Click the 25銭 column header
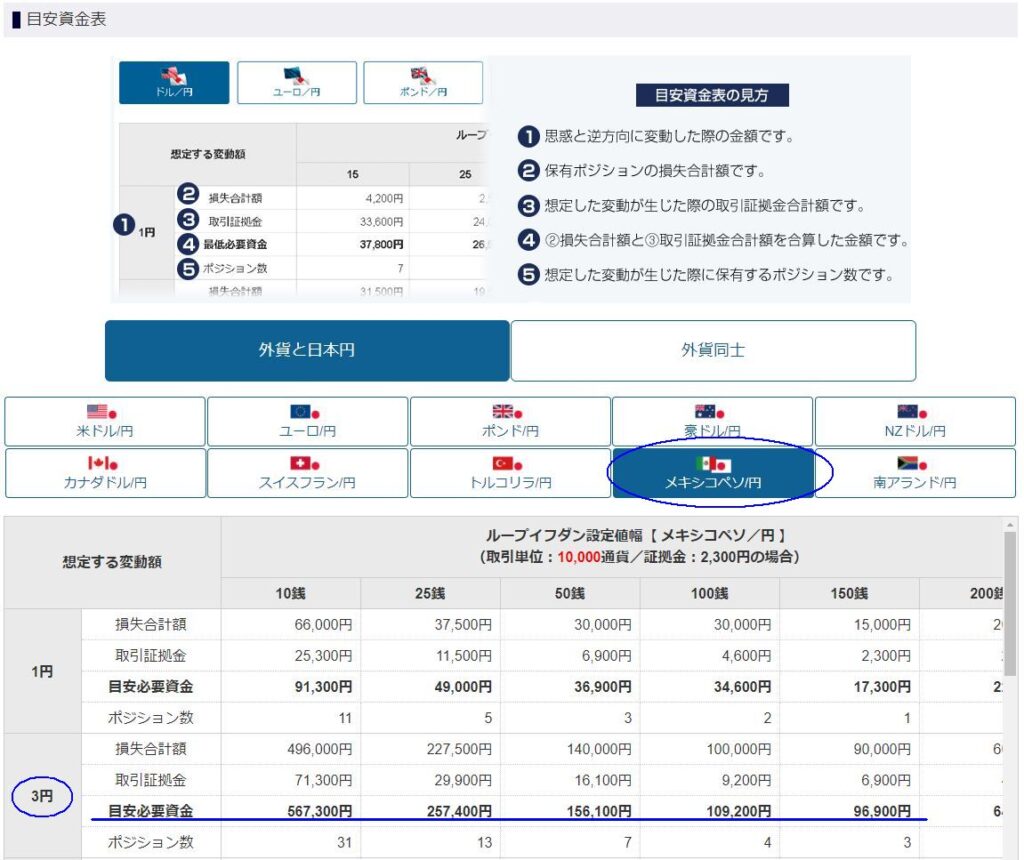1024x860 pixels. (x=430, y=593)
